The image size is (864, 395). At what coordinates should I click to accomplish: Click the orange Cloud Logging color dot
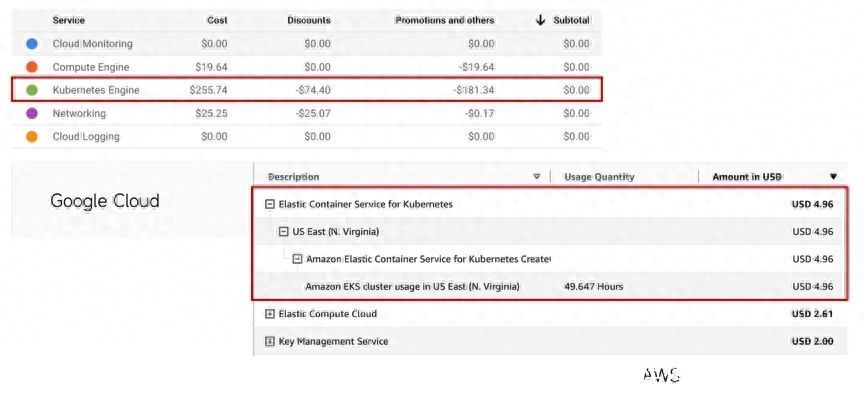pos(32,137)
